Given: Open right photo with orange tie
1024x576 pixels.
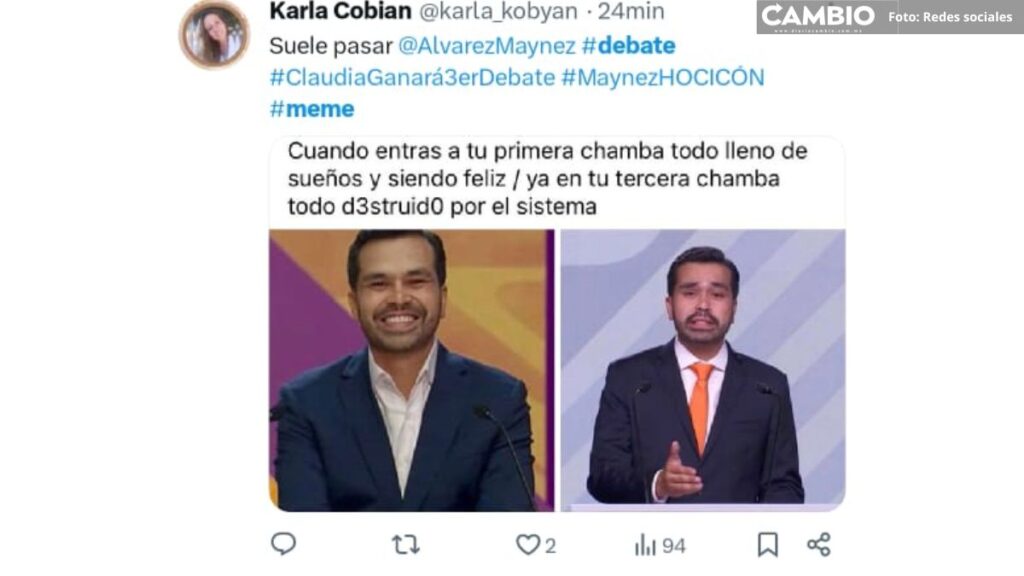Looking at the screenshot, I should pos(703,370).
